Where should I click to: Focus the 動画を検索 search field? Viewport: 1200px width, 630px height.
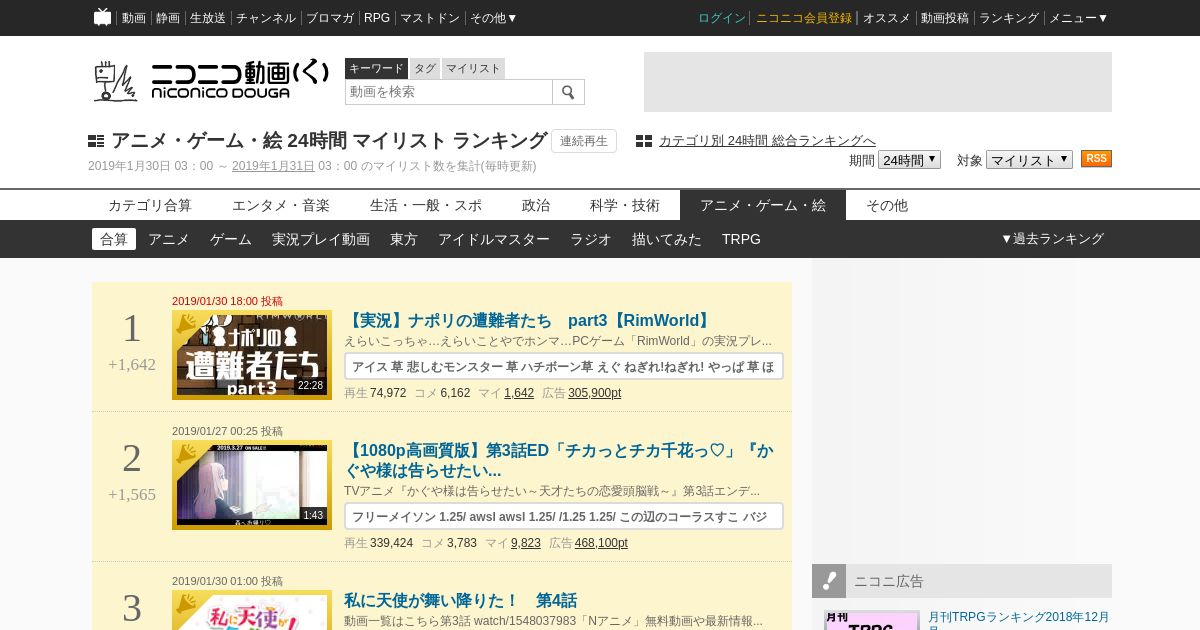[x=449, y=92]
